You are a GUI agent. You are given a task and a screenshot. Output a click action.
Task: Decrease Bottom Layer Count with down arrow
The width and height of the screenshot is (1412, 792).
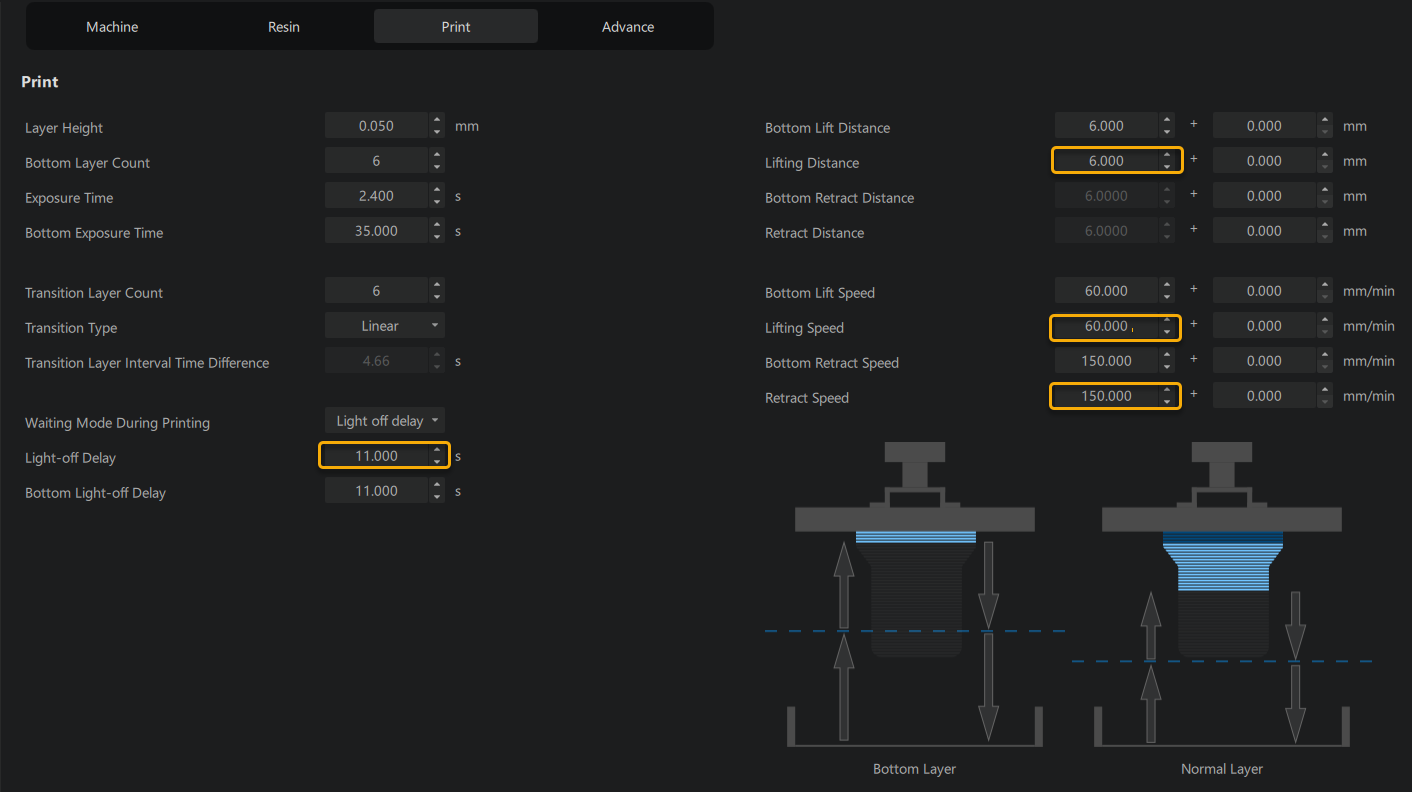coord(437,167)
